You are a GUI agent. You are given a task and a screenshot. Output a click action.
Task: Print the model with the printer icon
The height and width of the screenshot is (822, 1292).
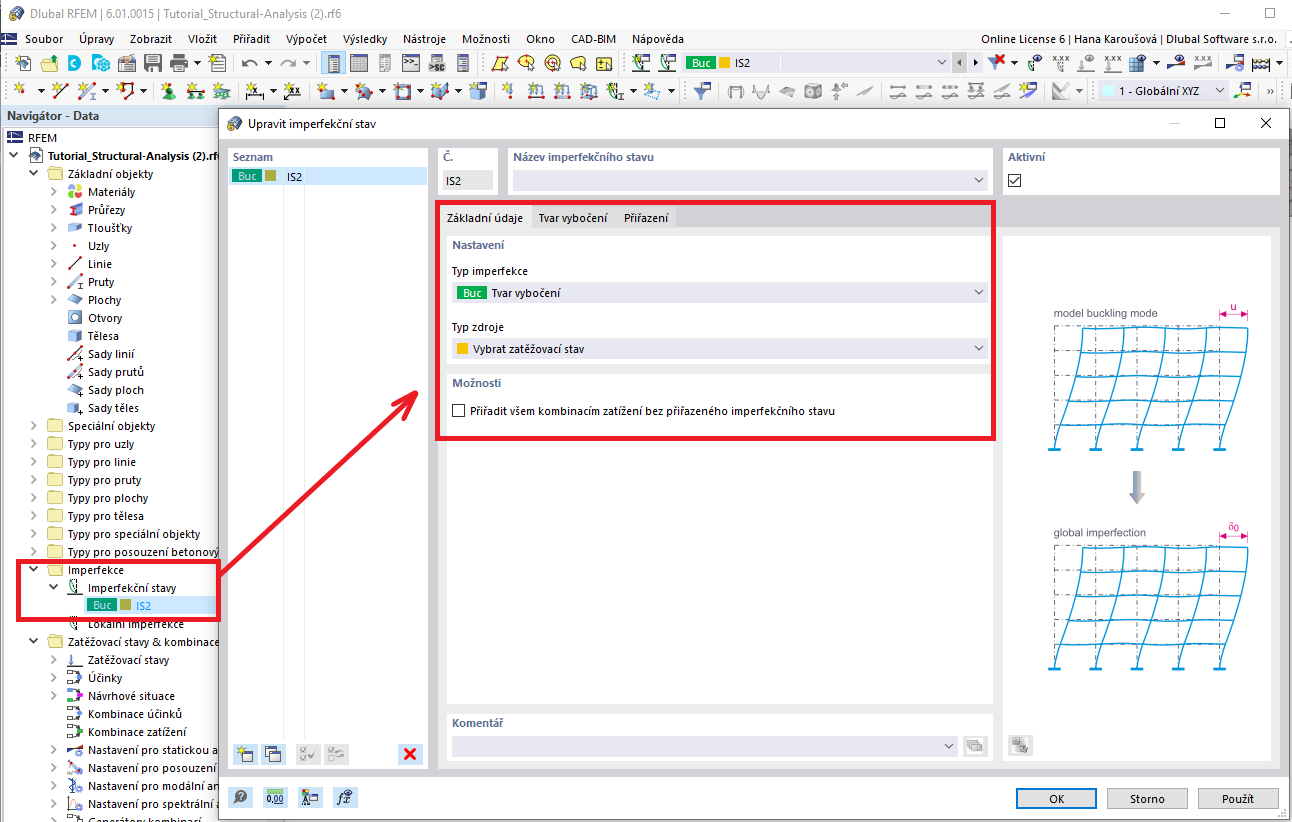179,63
